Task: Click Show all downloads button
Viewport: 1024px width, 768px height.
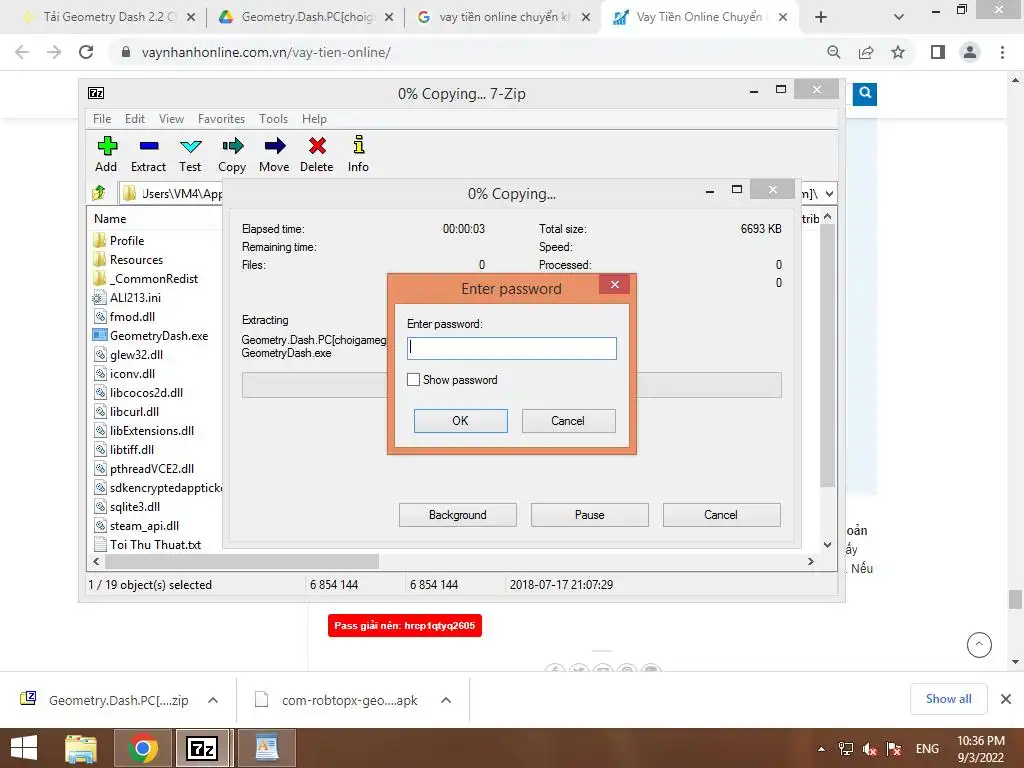Action: [x=949, y=699]
